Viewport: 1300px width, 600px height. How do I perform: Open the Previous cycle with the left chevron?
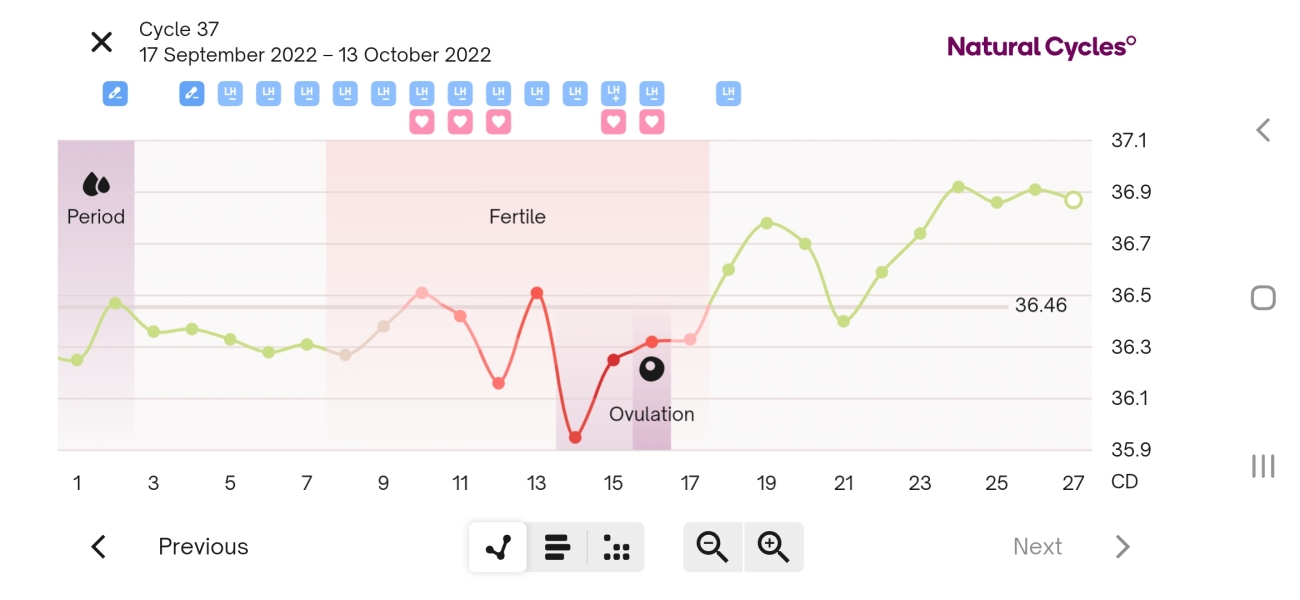pos(98,547)
